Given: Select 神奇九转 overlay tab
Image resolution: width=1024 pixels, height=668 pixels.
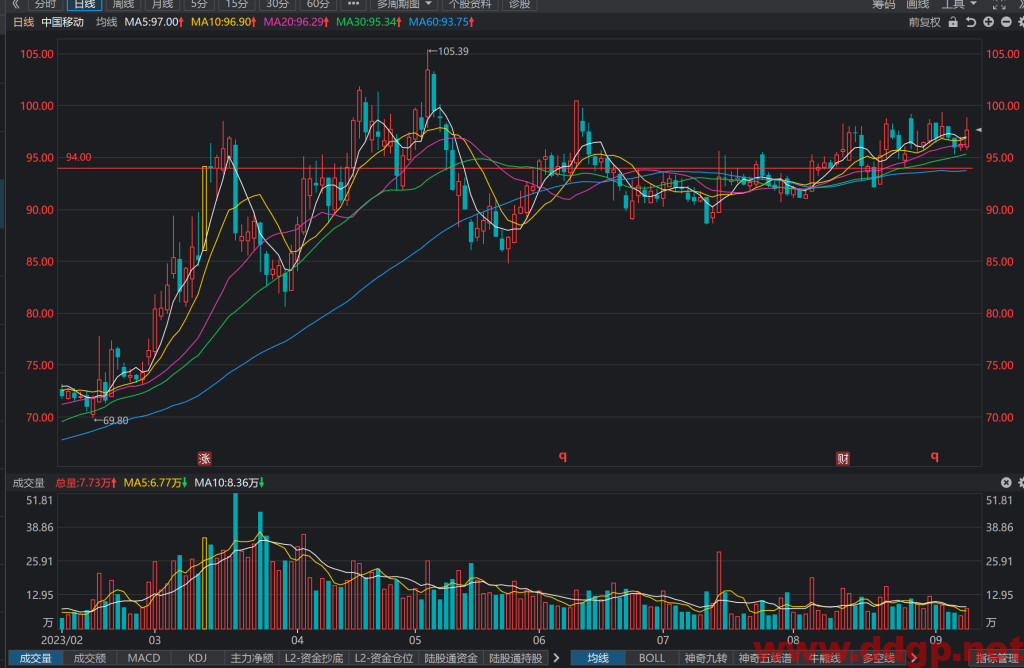Looking at the screenshot, I should [705, 658].
